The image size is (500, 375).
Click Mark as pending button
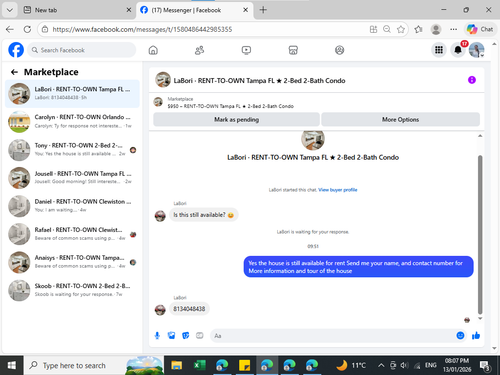point(236,119)
